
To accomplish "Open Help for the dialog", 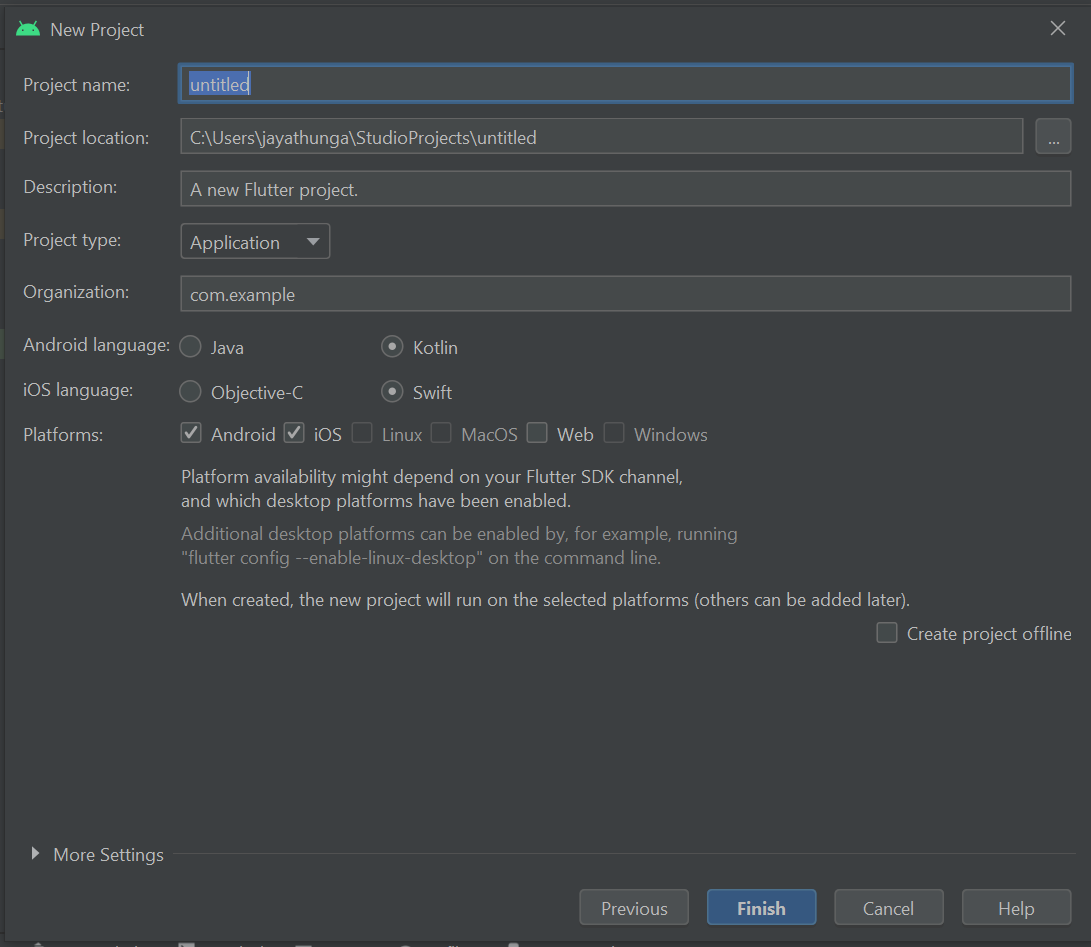I will pyautogui.click(x=1015, y=908).
